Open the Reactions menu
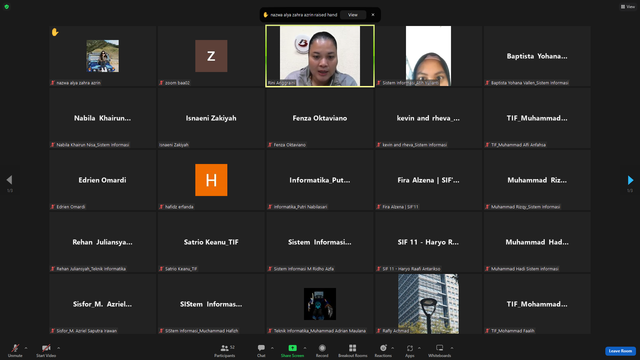The width and height of the screenshot is (640, 360). point(383,350)
